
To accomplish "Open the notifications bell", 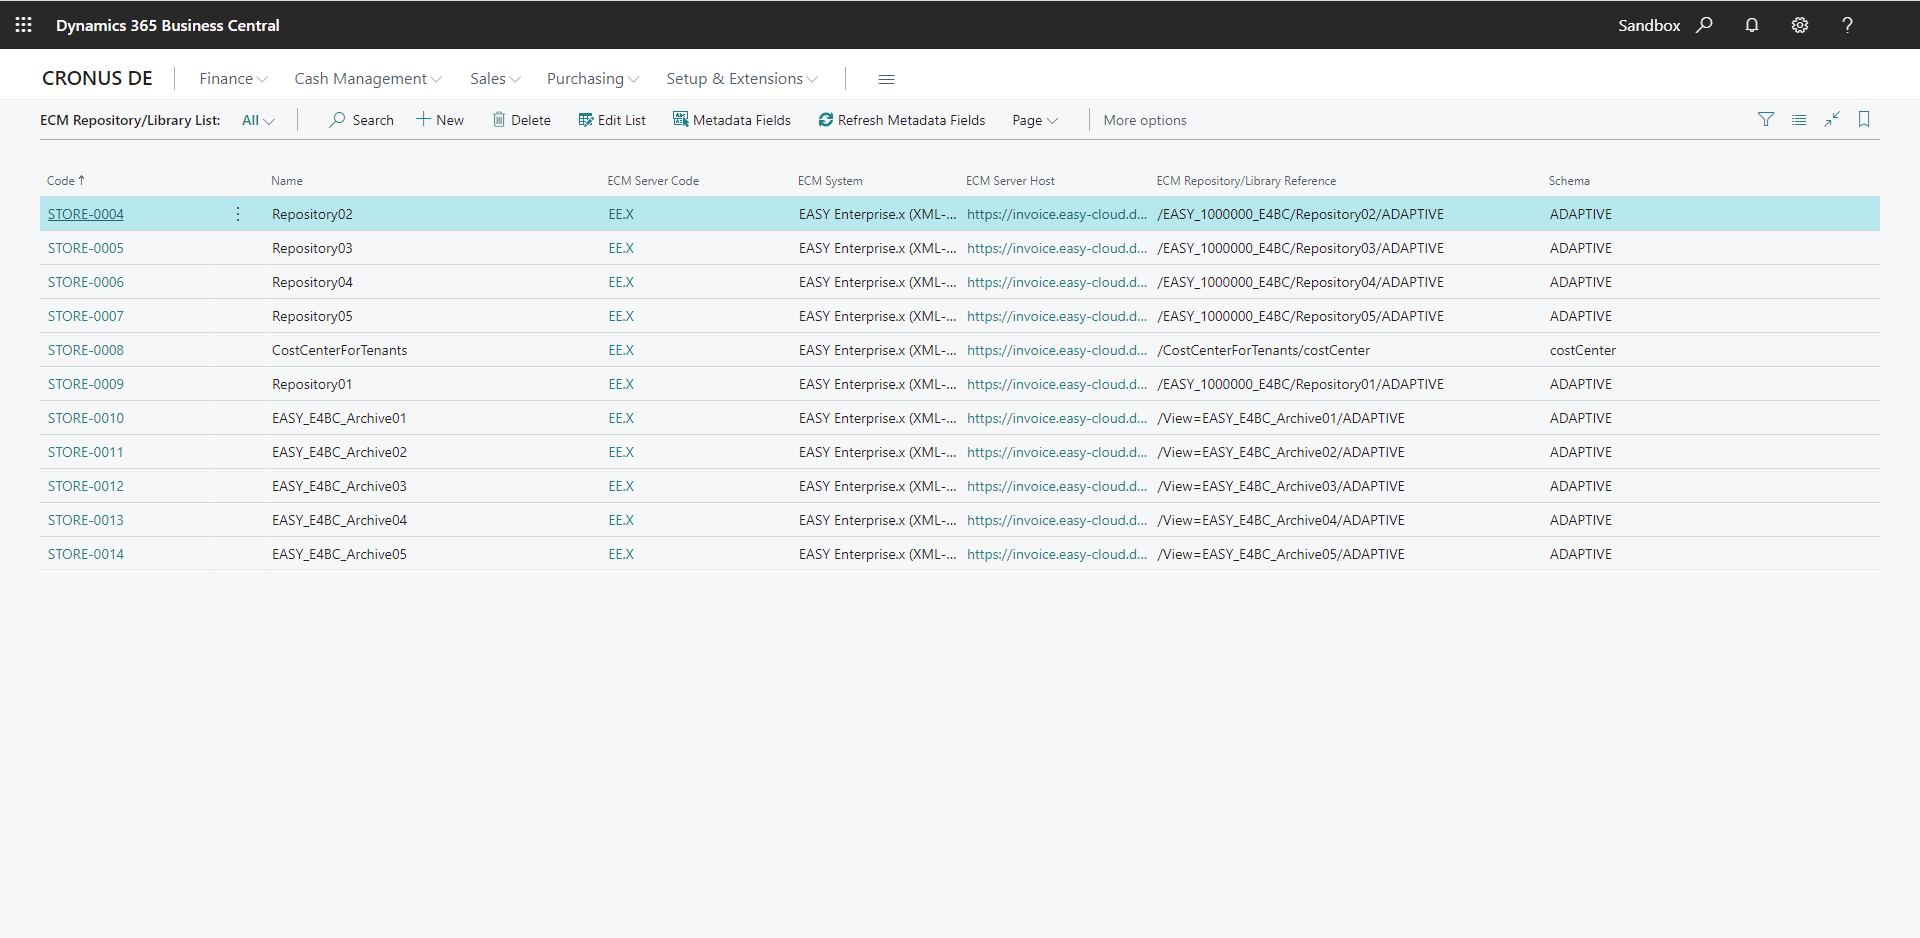I will click(1752, 25).
